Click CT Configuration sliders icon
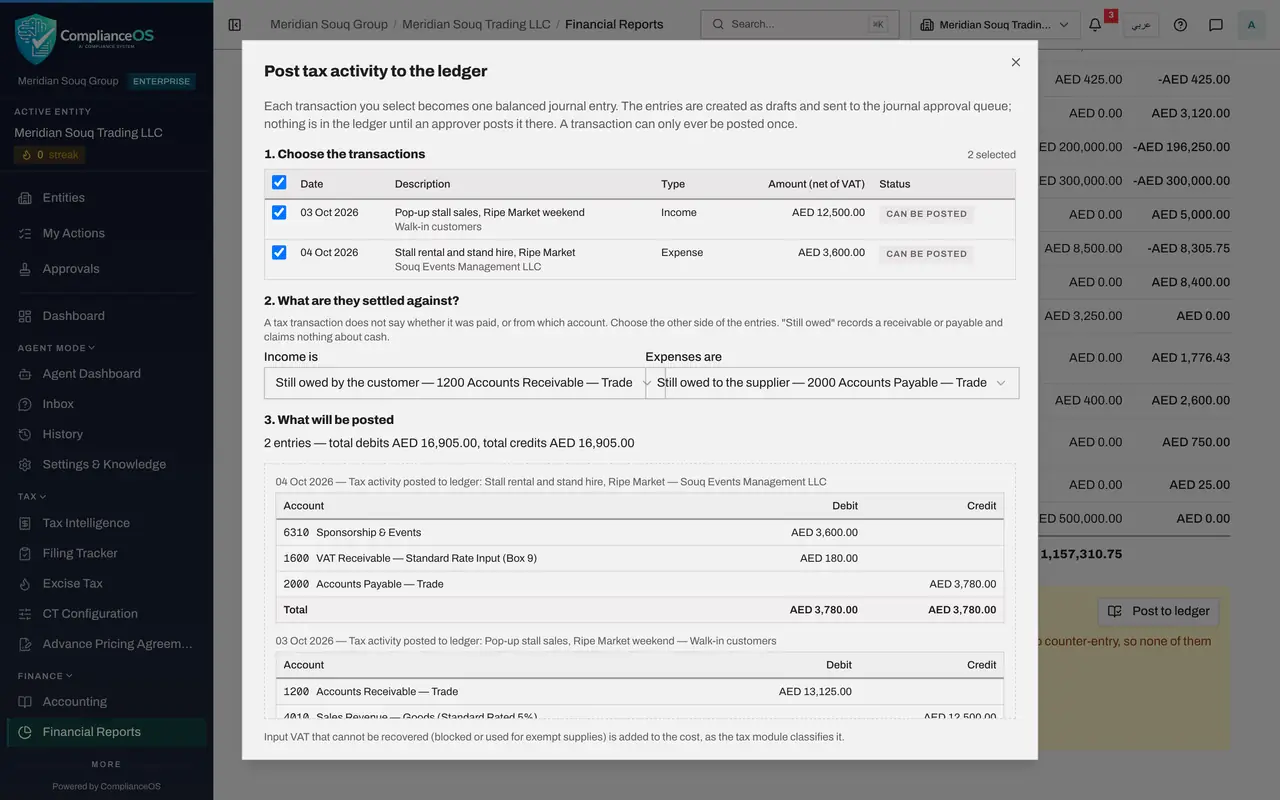 pyautogui.click(x=25, y=613)
